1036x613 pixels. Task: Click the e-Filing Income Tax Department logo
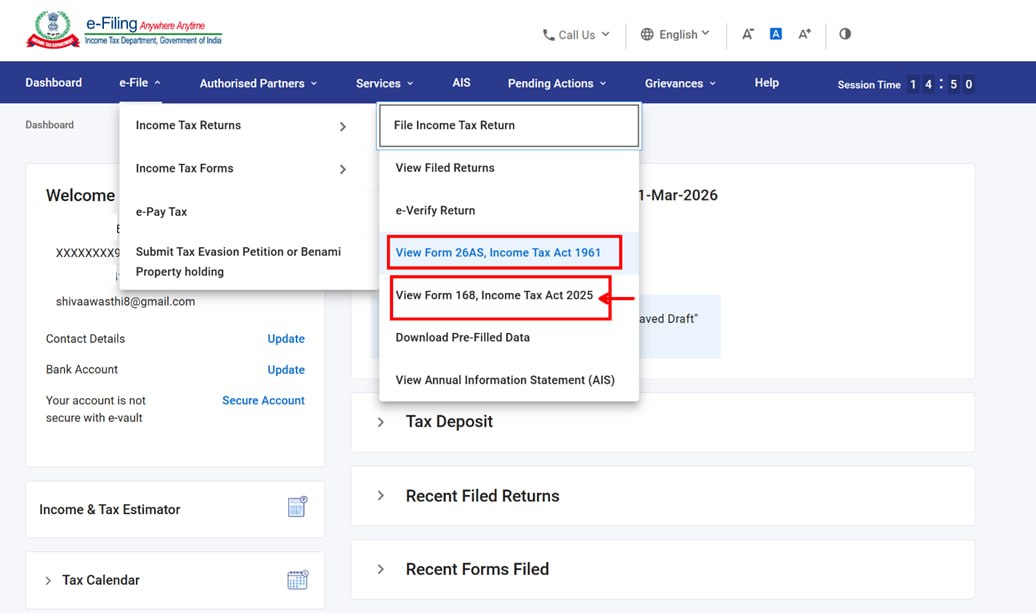pos(124,30)
